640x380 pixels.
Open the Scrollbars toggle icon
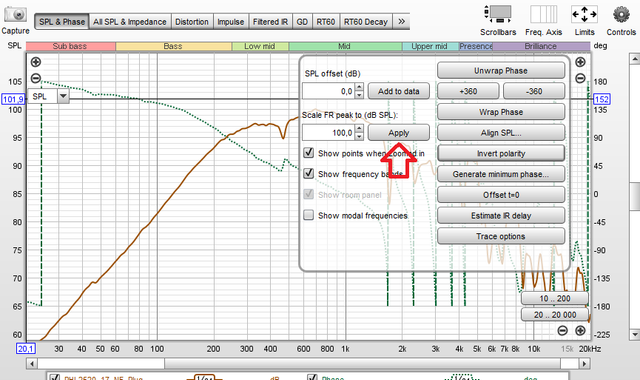(x=498, y=15)
